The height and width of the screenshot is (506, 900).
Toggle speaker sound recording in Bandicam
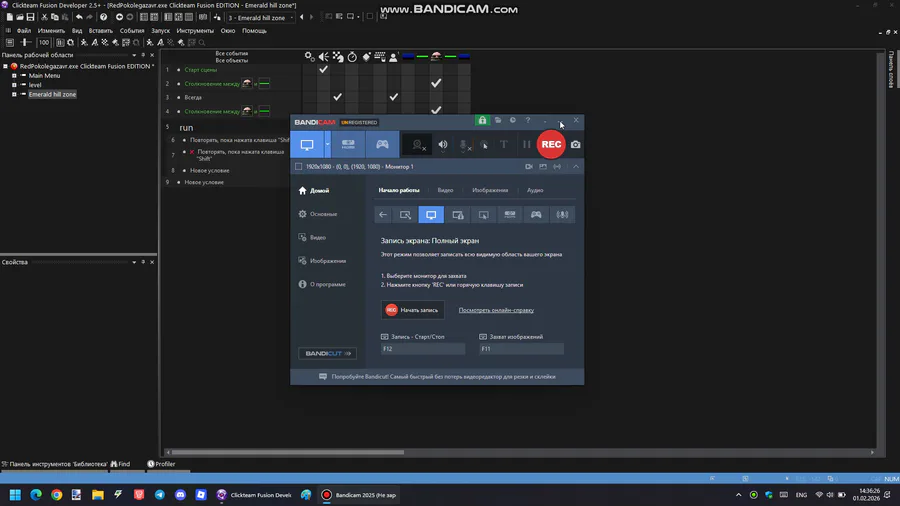tap(443, 145)
